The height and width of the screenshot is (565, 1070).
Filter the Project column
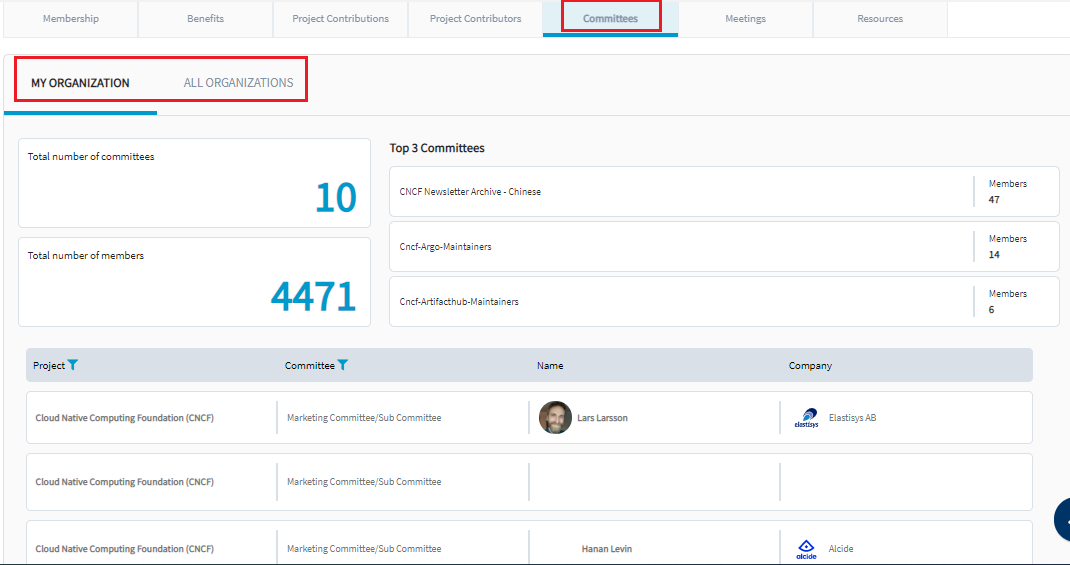coord(73,365)
